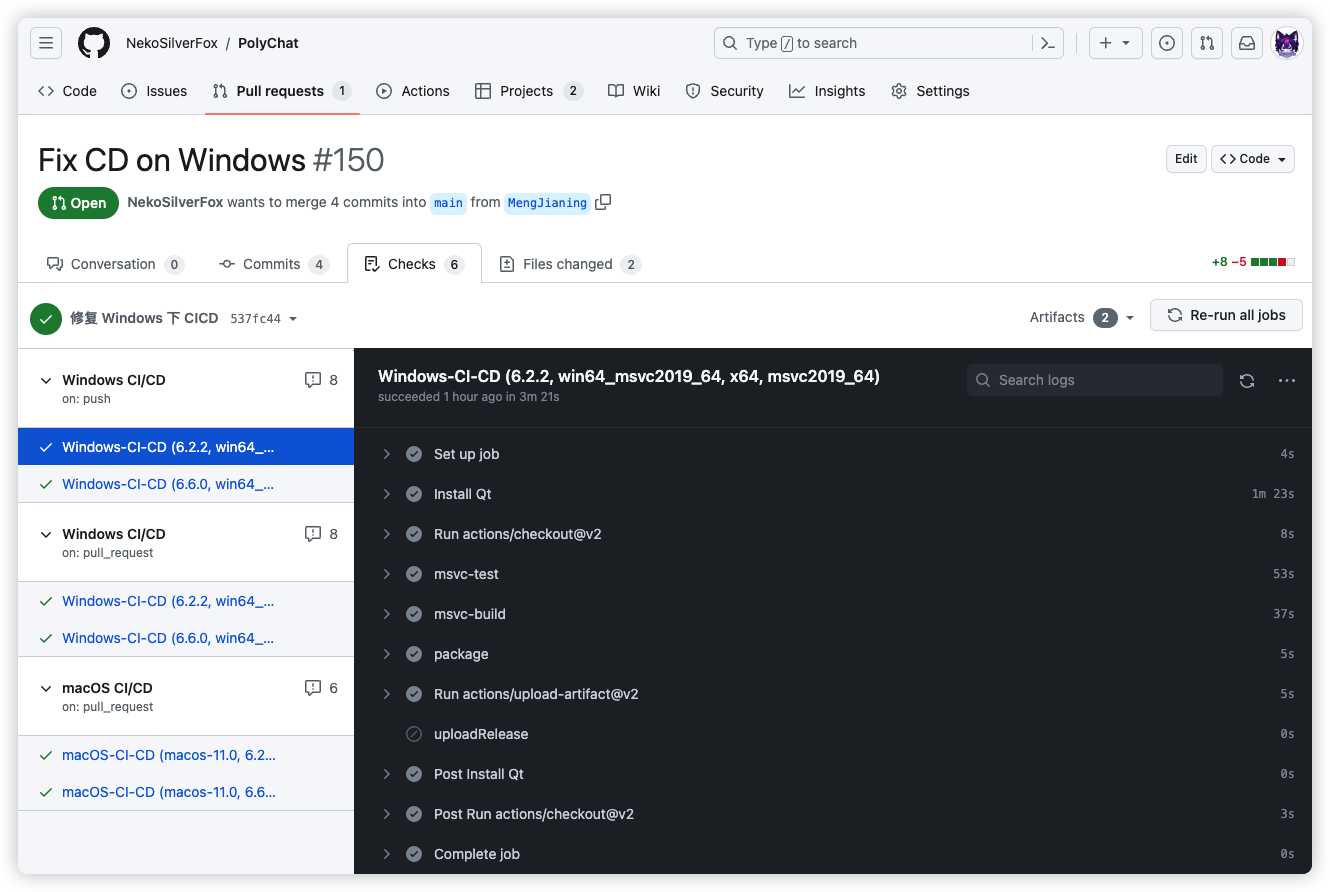1330x892 pixels.
Task: Open the log options three-dot menu
Action: point(1287,380)
